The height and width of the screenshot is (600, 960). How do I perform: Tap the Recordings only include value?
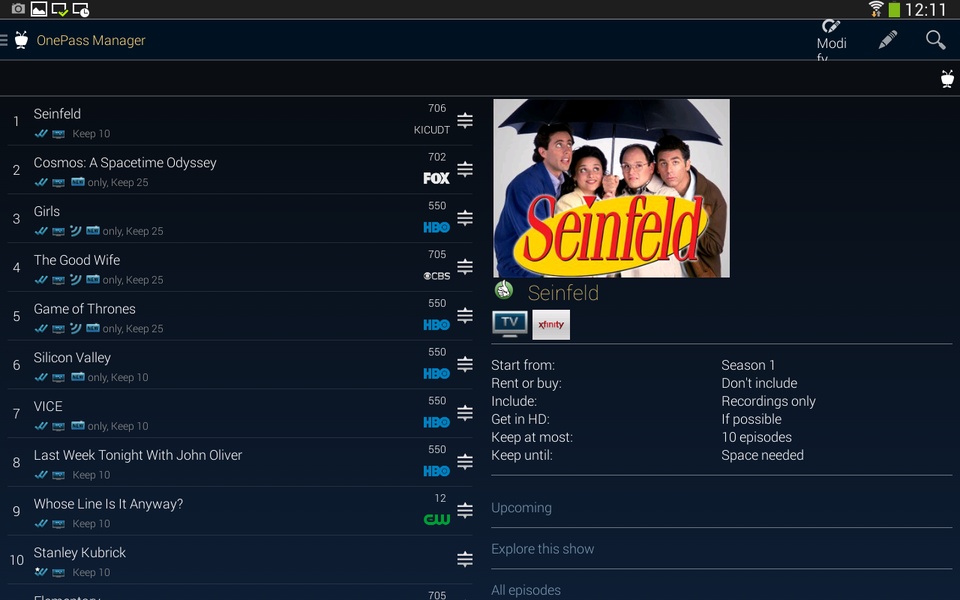tap(768, 401)
